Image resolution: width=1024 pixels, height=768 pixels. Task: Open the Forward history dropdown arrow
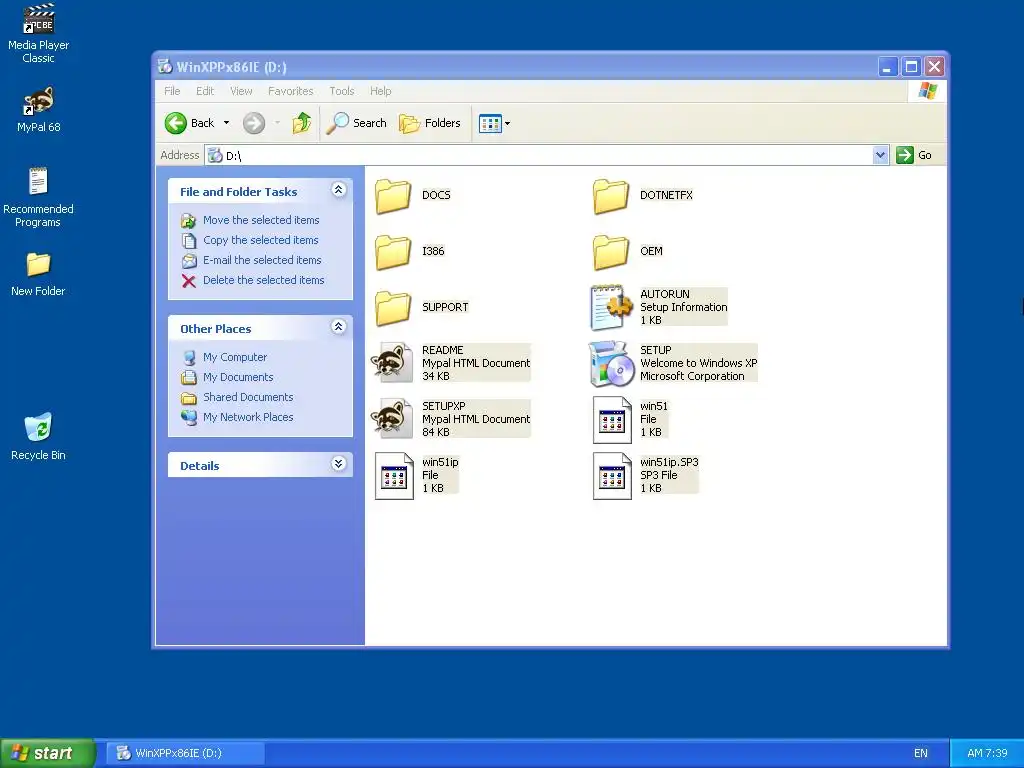click(x=277, y=123)
